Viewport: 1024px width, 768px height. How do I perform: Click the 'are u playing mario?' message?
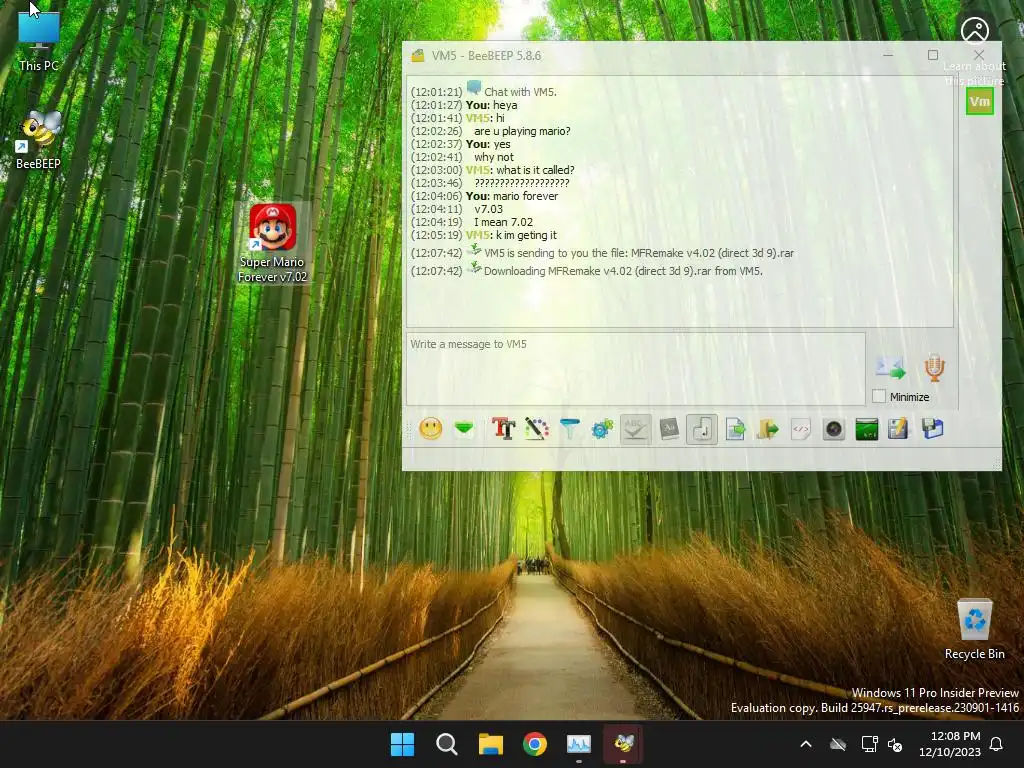click(x=522, y=131)
